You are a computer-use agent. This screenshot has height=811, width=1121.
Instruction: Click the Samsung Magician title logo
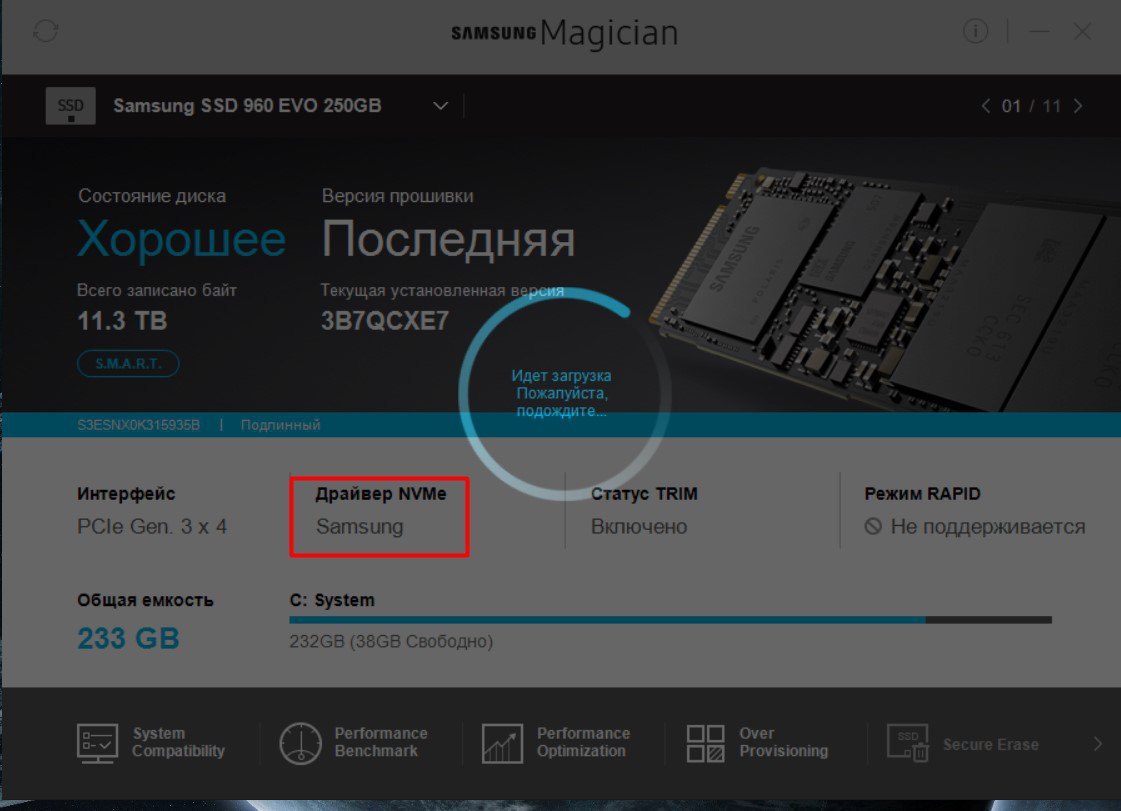[564, 33]
